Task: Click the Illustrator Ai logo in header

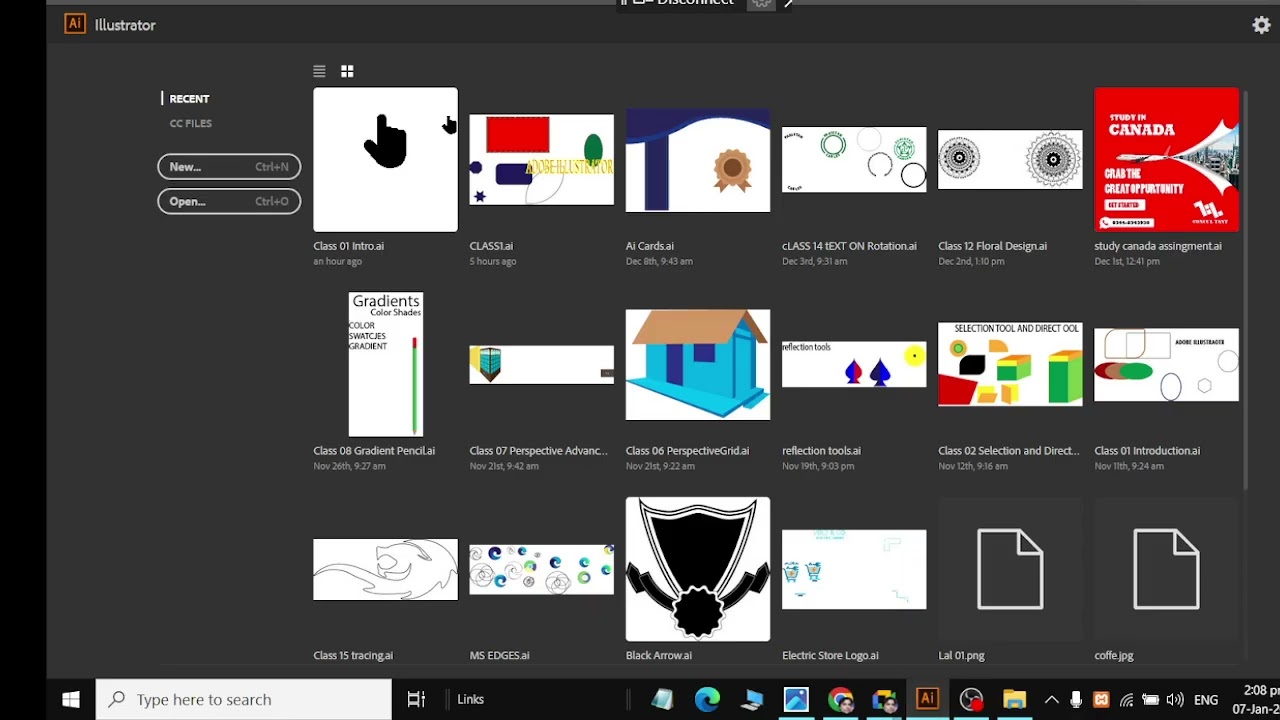Action: coord(75,24)
